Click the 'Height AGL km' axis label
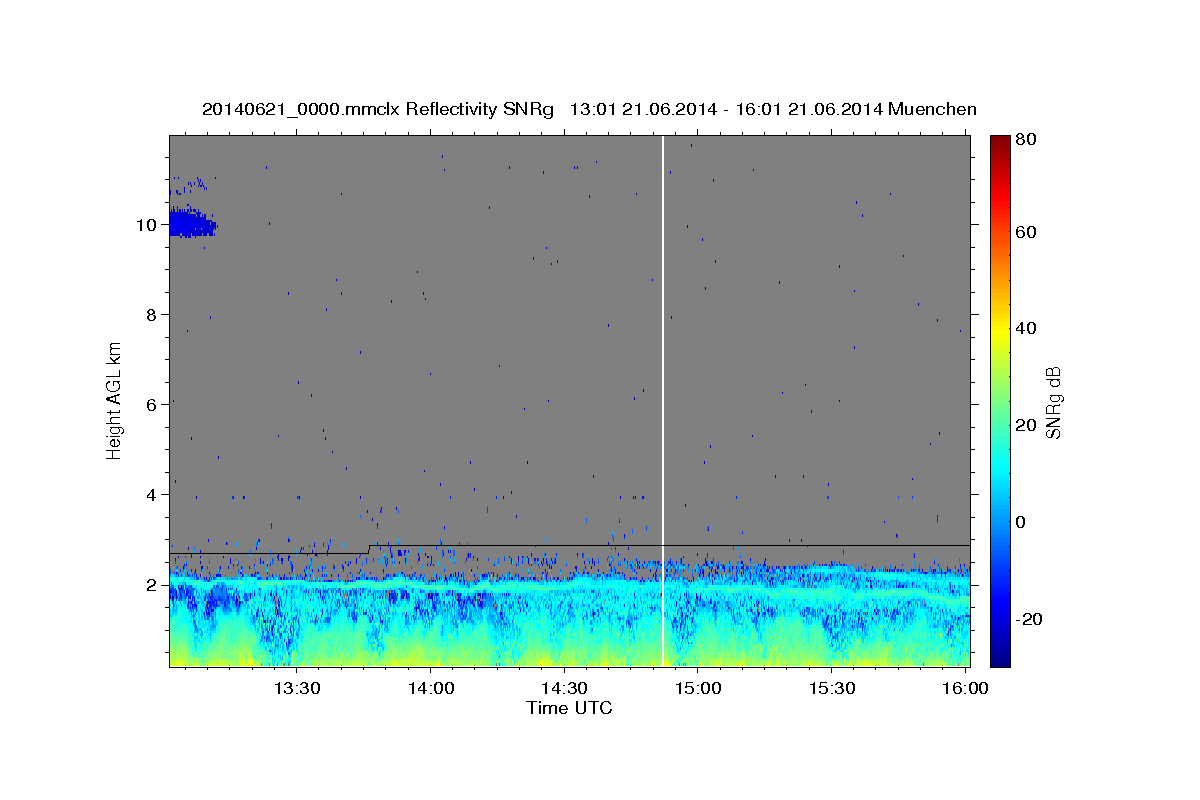Viewport: 1200px width, 800px height. click(115, 400)
